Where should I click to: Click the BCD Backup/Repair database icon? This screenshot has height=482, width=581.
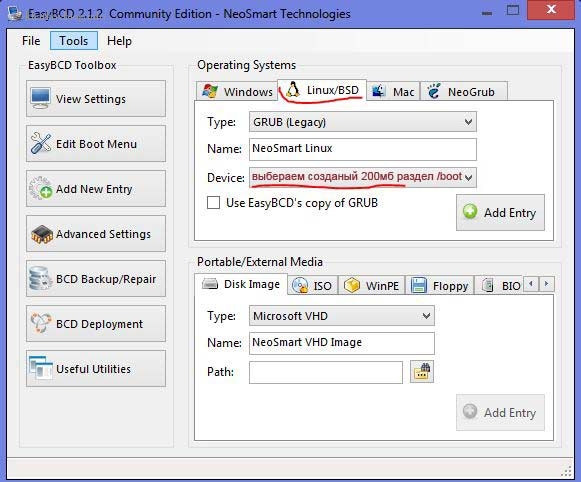coord(40,278)
